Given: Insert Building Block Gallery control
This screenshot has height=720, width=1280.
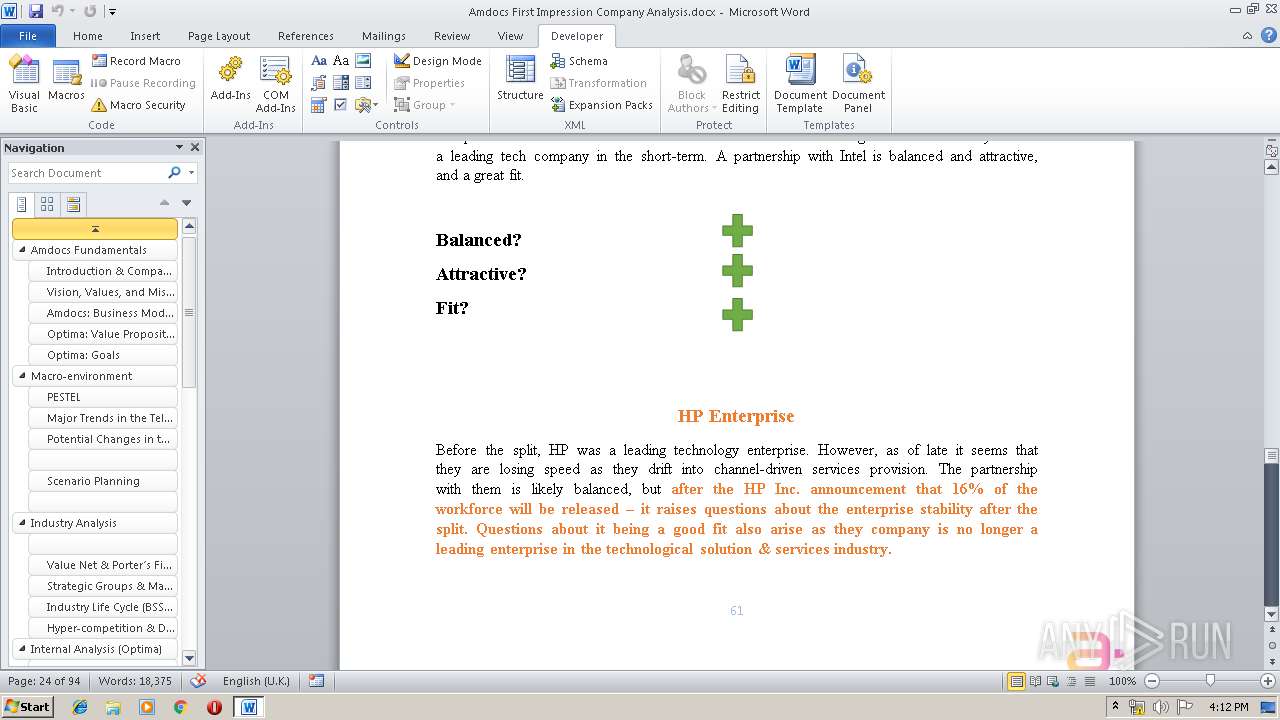Looking at the screenshot, I should click(x=319, y=83).
